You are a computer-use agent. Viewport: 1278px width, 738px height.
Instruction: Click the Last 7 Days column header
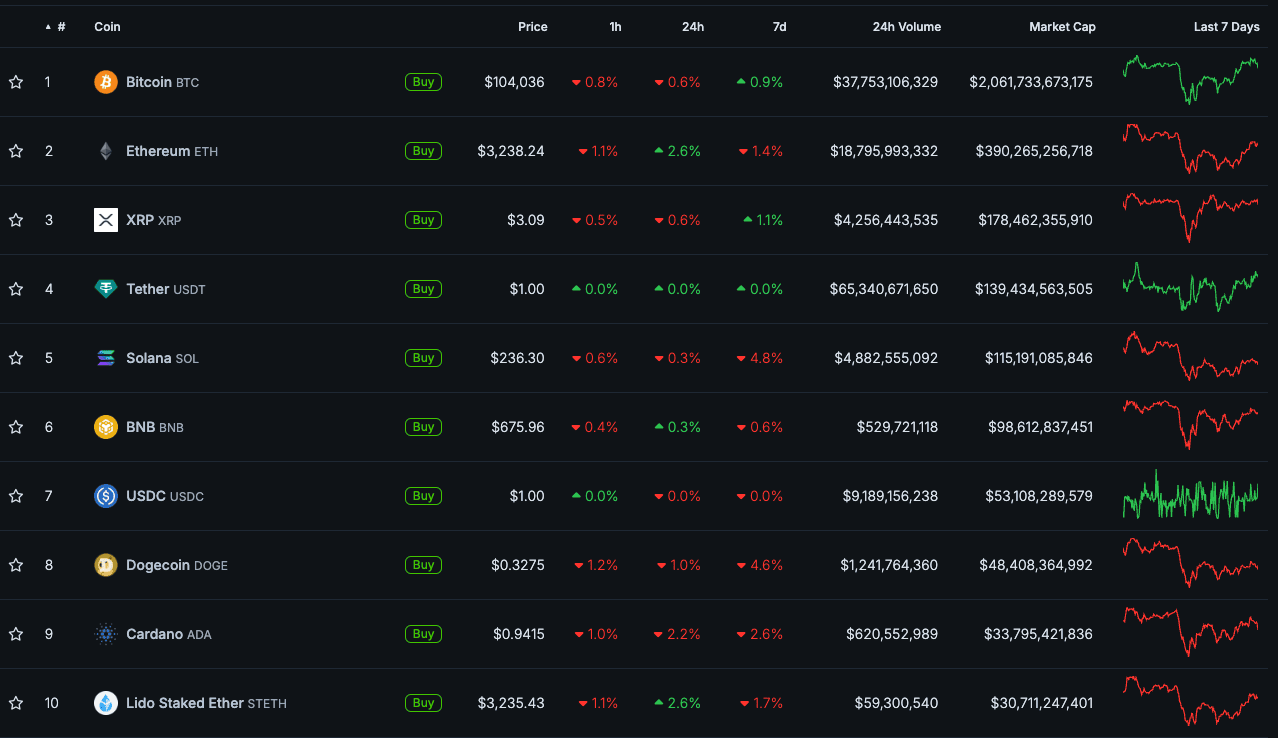(x=1226, y=27)
